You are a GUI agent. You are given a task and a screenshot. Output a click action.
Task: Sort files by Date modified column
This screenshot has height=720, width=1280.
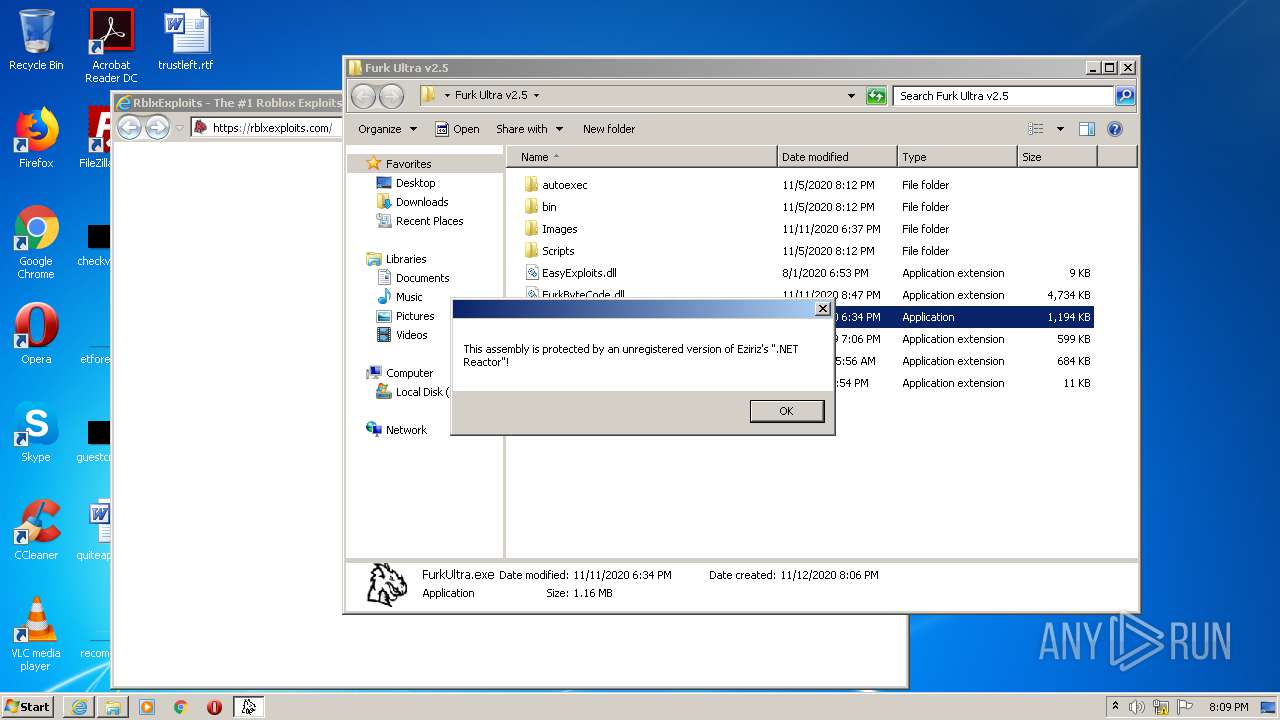pyautogui.click(x=837, y=157)
